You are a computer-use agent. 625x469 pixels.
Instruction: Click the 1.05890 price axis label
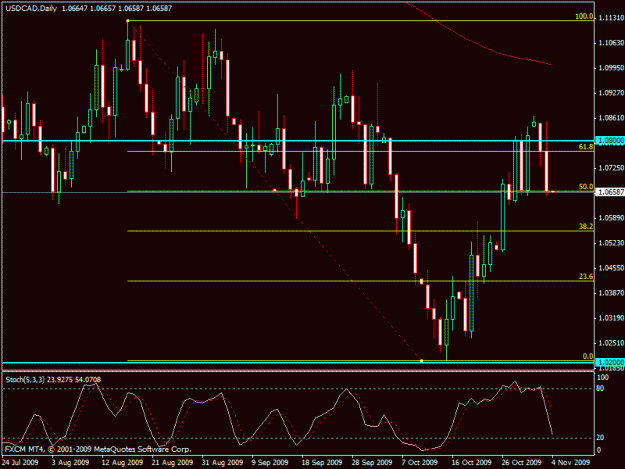click(x=611, y=218)
